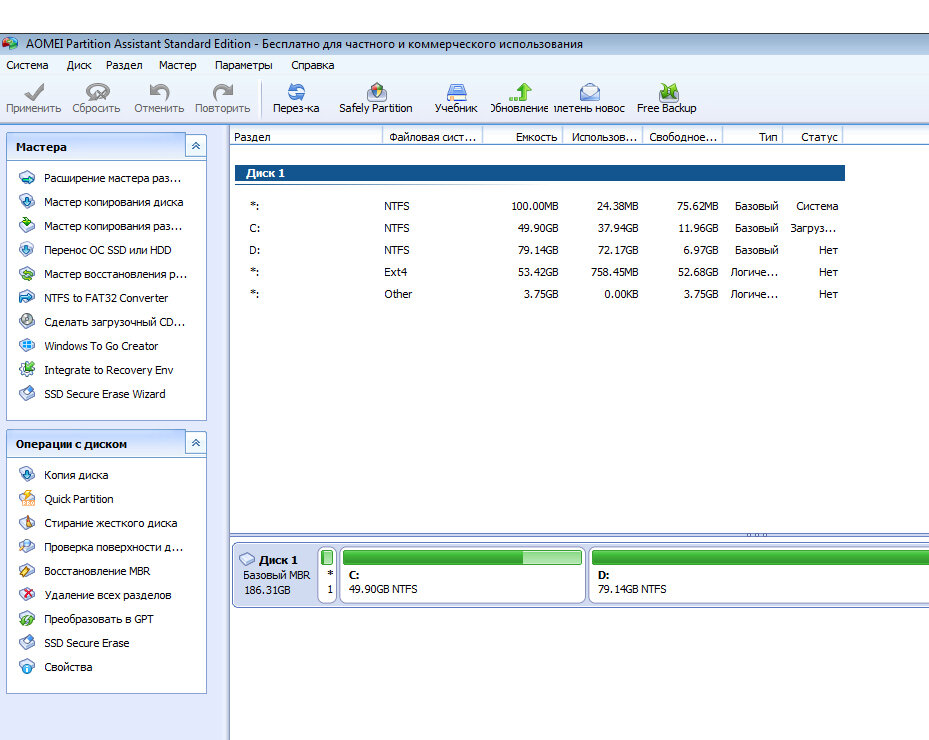Select the Ext4 53.42GB partition row
Screen dimensions: 929x740
pyautogui.click(x=540, y=272)
